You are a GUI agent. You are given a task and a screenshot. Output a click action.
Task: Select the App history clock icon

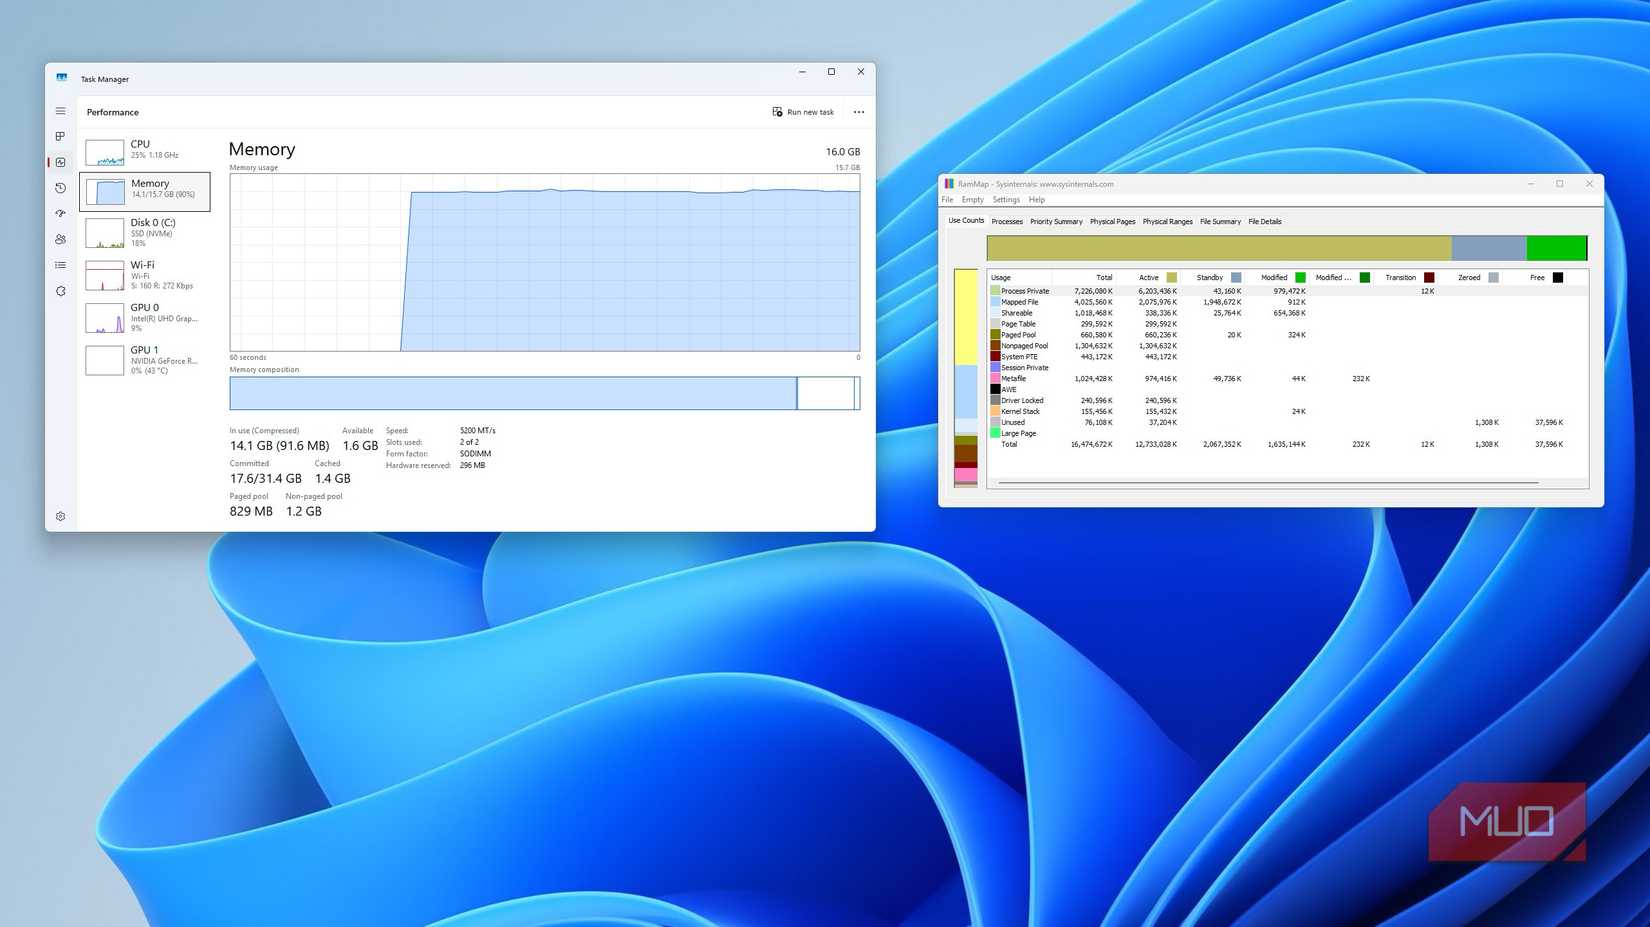[x=60, y=187]
